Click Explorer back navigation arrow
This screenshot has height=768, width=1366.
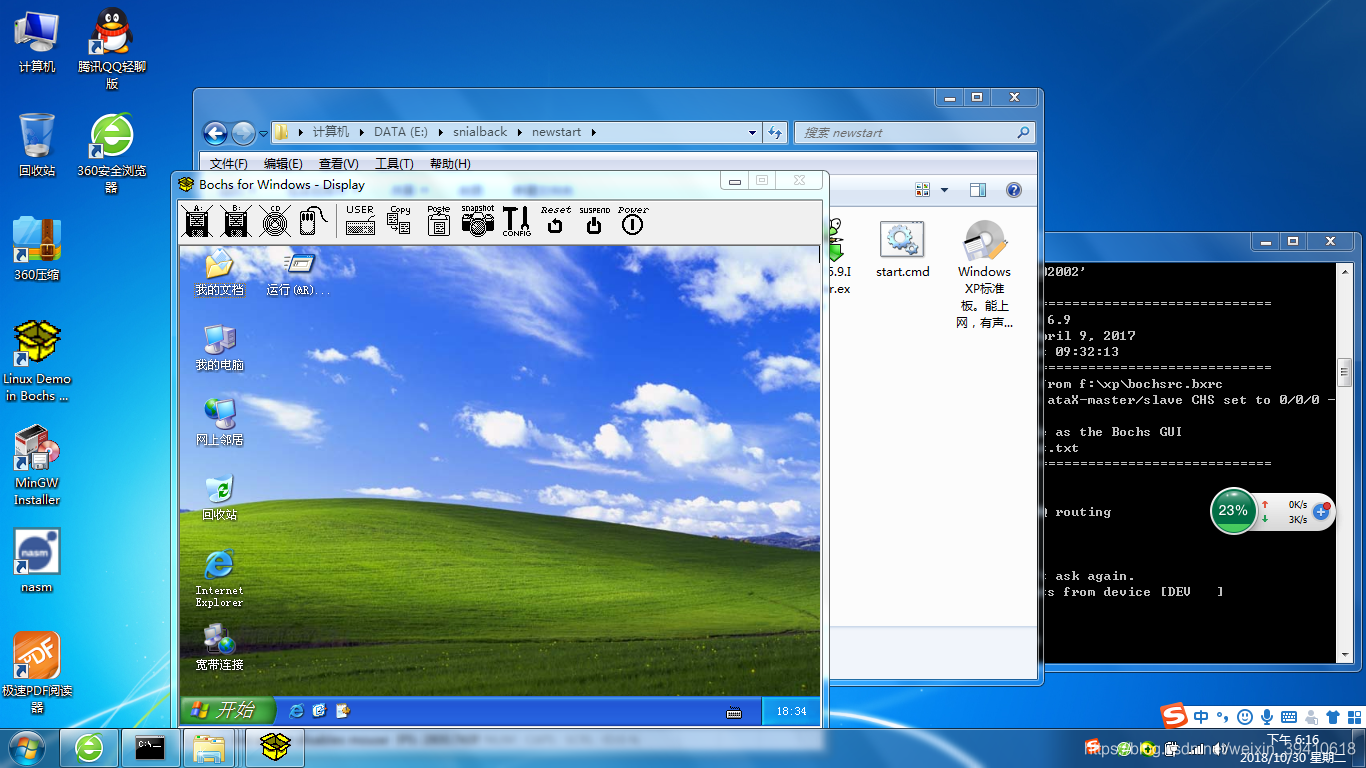point(215,133)
